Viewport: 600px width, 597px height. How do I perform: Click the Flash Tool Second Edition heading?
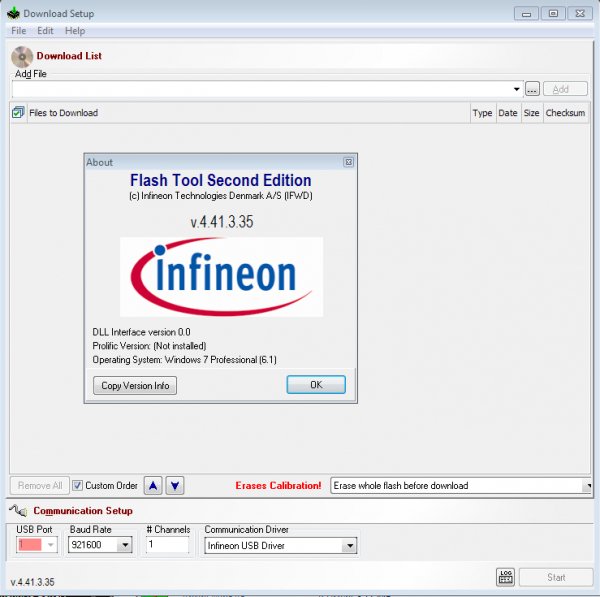pos(221,180)
